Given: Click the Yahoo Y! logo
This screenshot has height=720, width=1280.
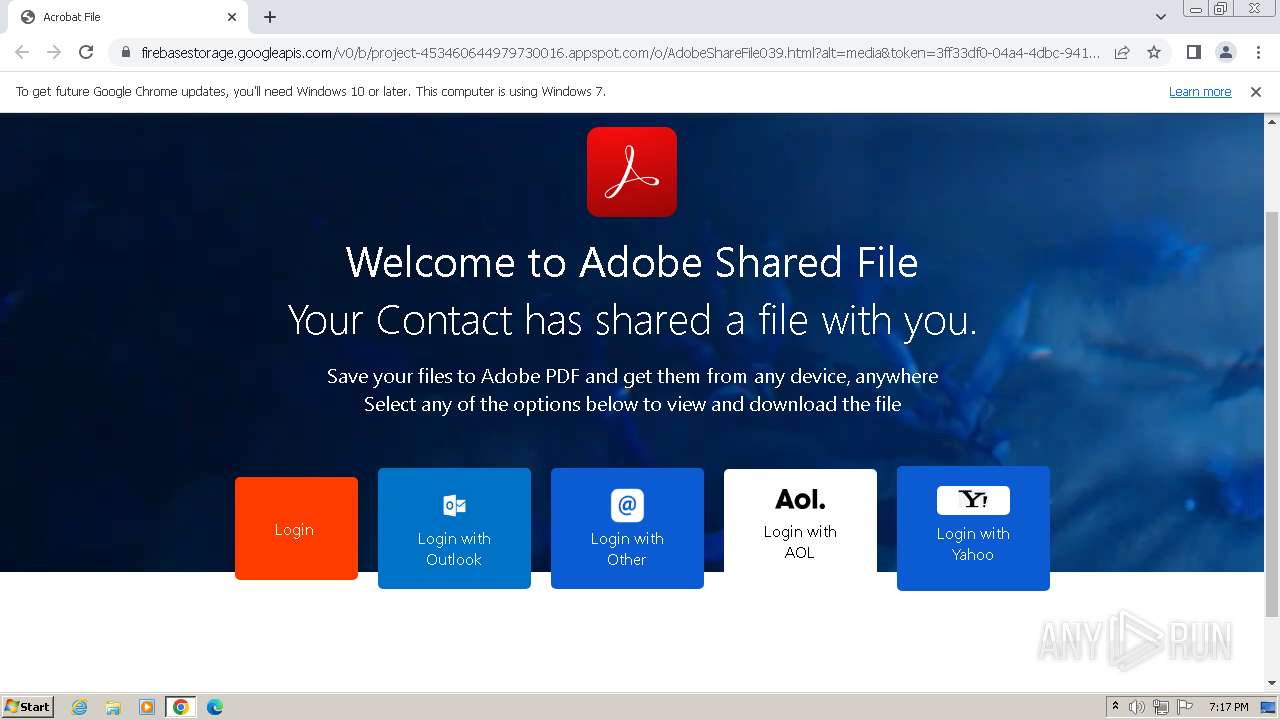Looking at the screenshot, I should 973,500.
